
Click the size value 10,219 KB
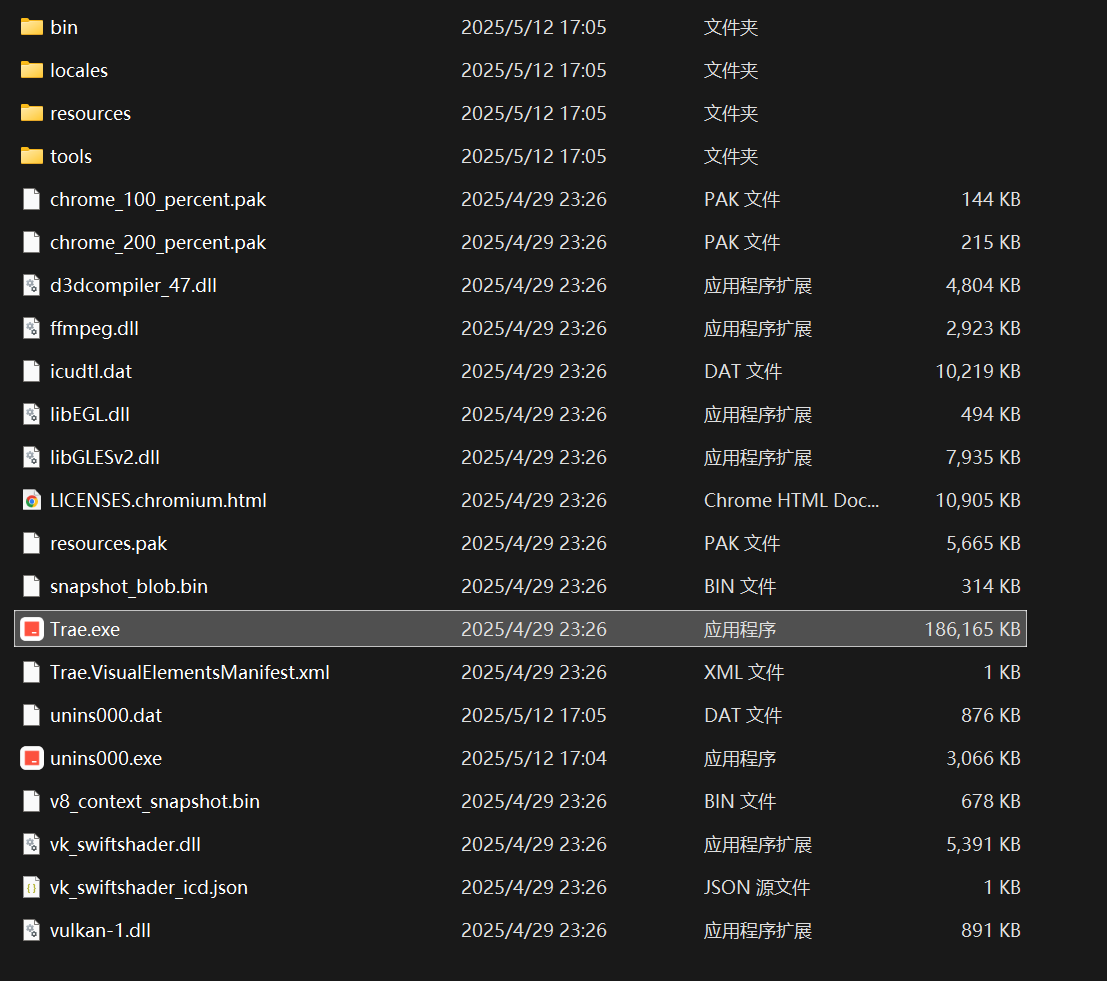(978, 371)
